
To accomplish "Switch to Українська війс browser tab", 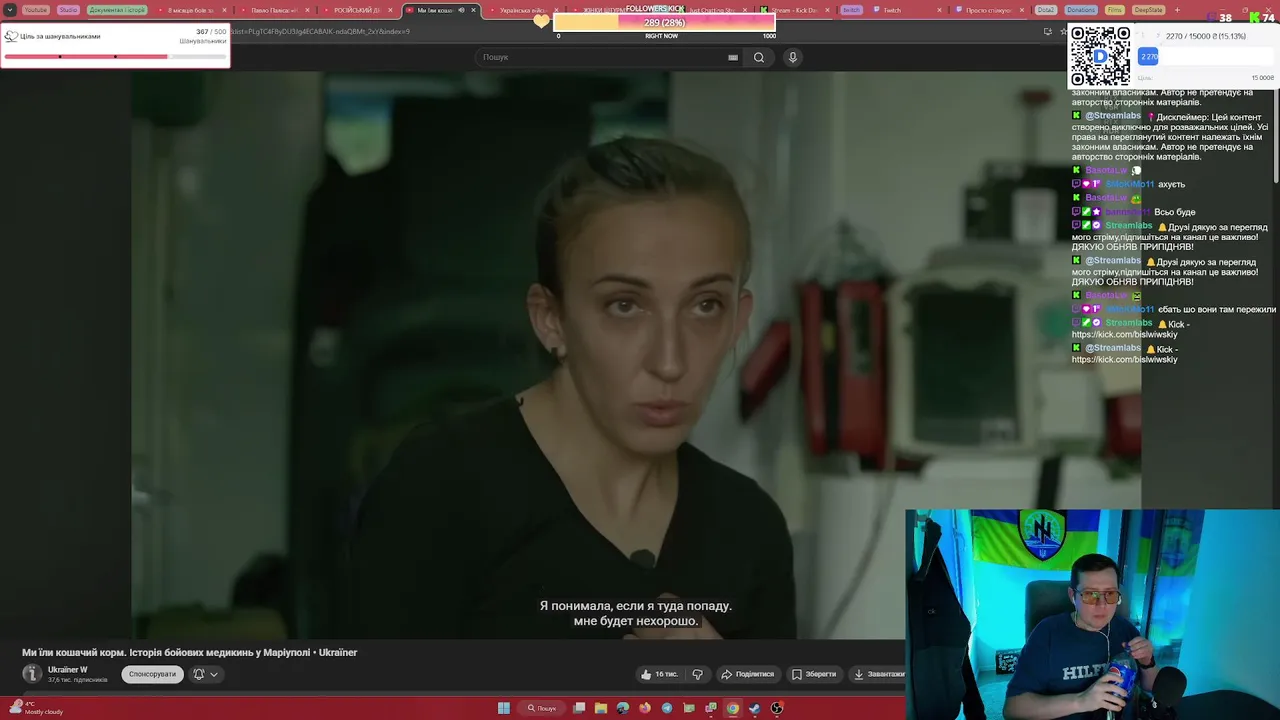I will (x=520, y=10).
